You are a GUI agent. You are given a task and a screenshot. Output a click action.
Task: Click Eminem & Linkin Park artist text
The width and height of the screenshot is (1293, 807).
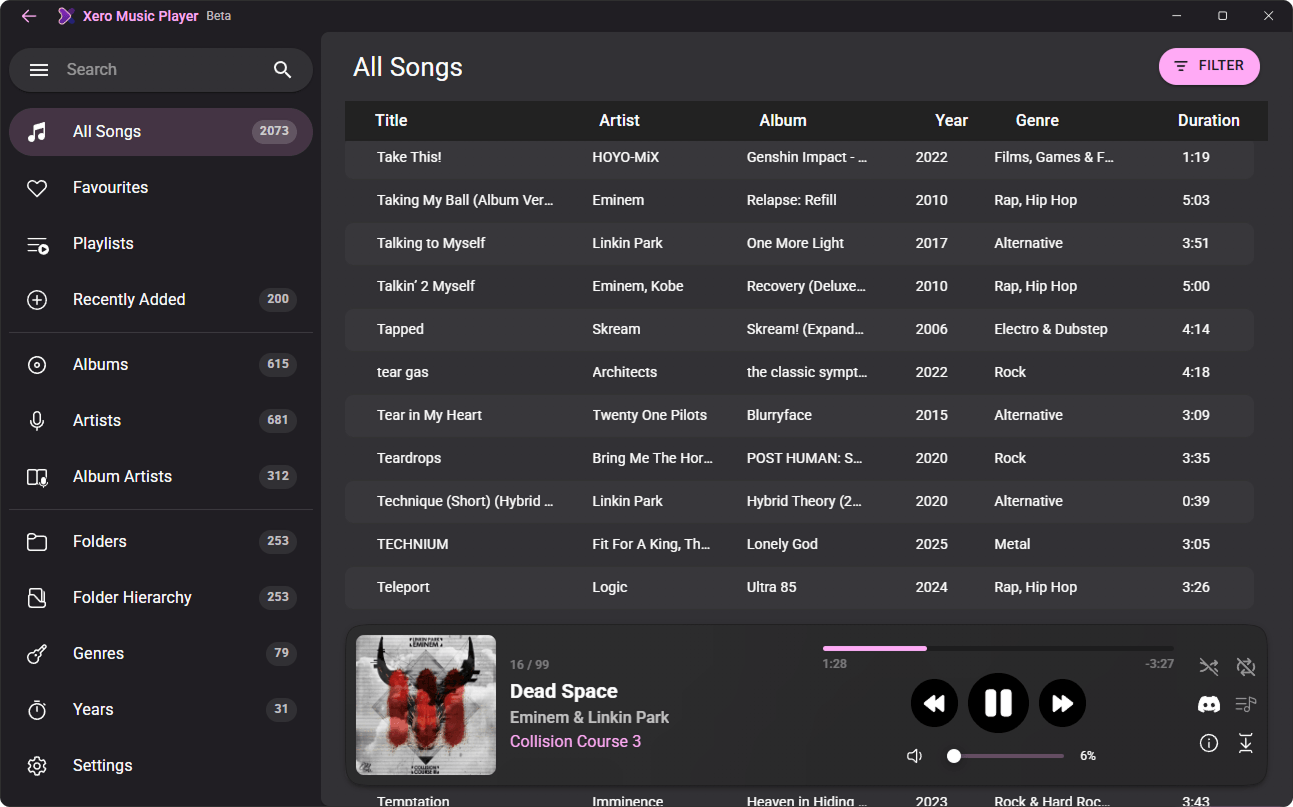pyautogui.click(x=589, y=718)
